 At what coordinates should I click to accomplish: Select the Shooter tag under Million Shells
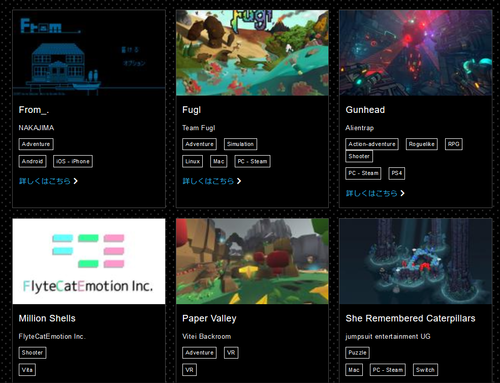coord(32,353)
